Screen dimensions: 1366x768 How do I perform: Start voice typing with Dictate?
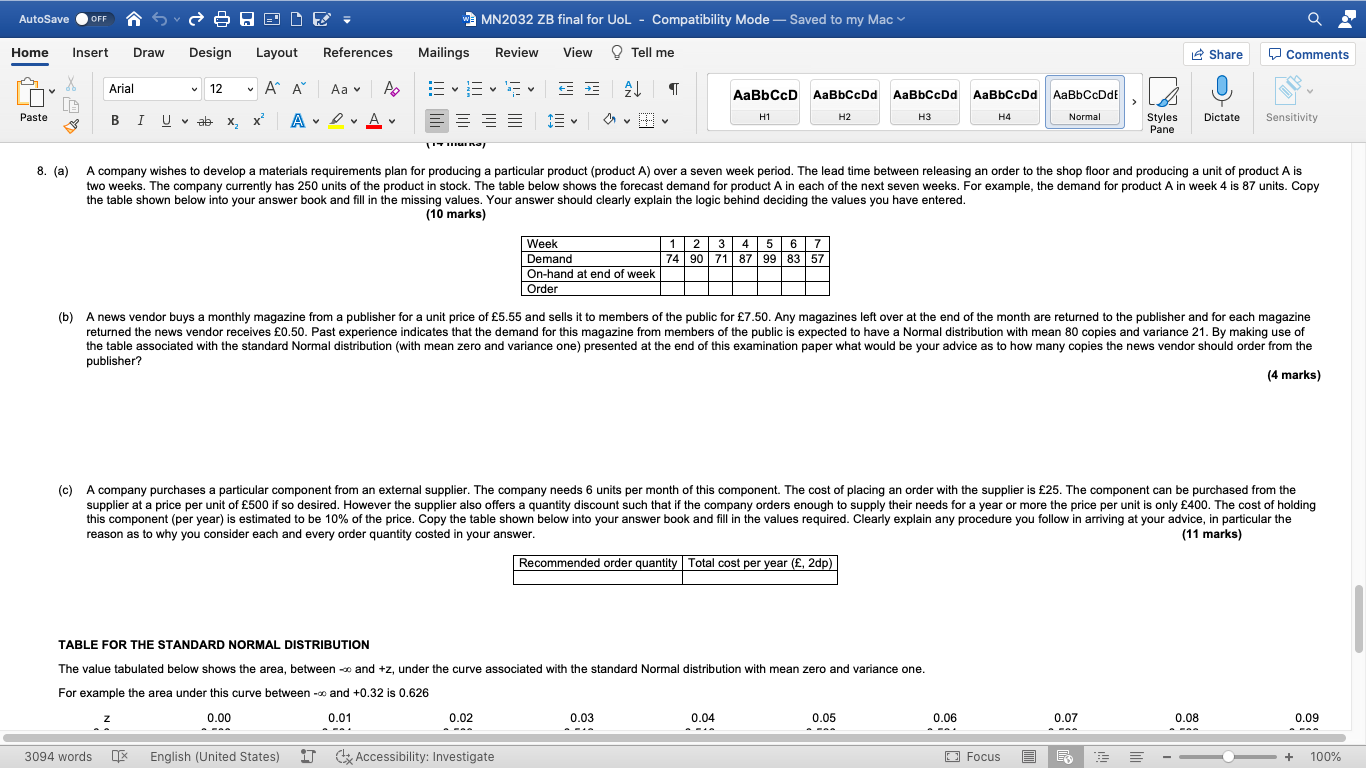(x=1221, y=100)
